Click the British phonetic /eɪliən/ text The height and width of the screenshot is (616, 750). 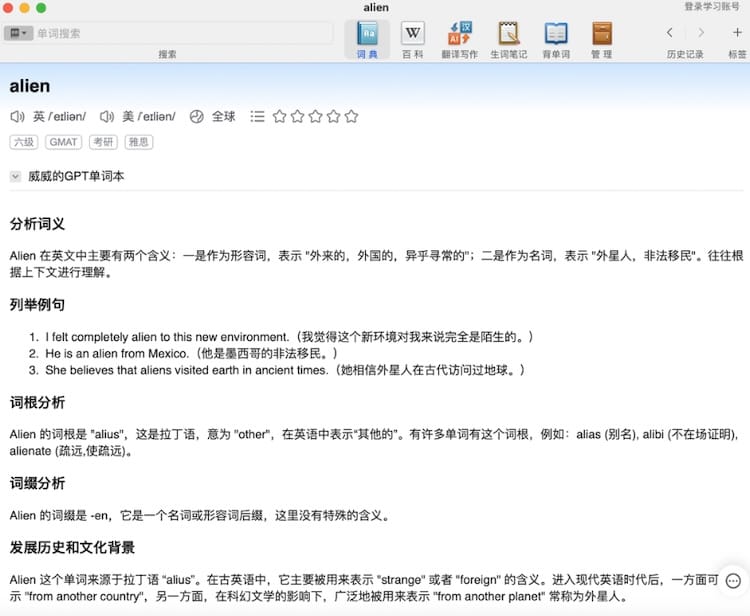66,116
